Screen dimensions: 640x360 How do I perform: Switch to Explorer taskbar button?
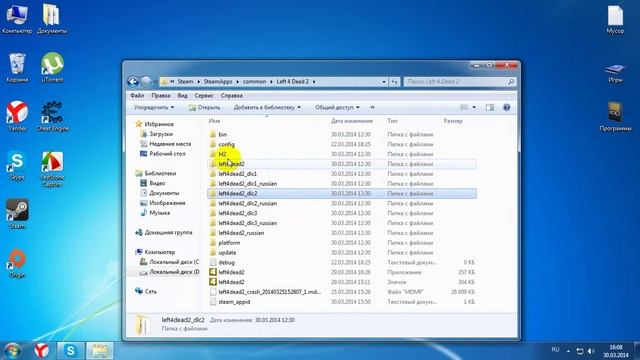(100, 351)
